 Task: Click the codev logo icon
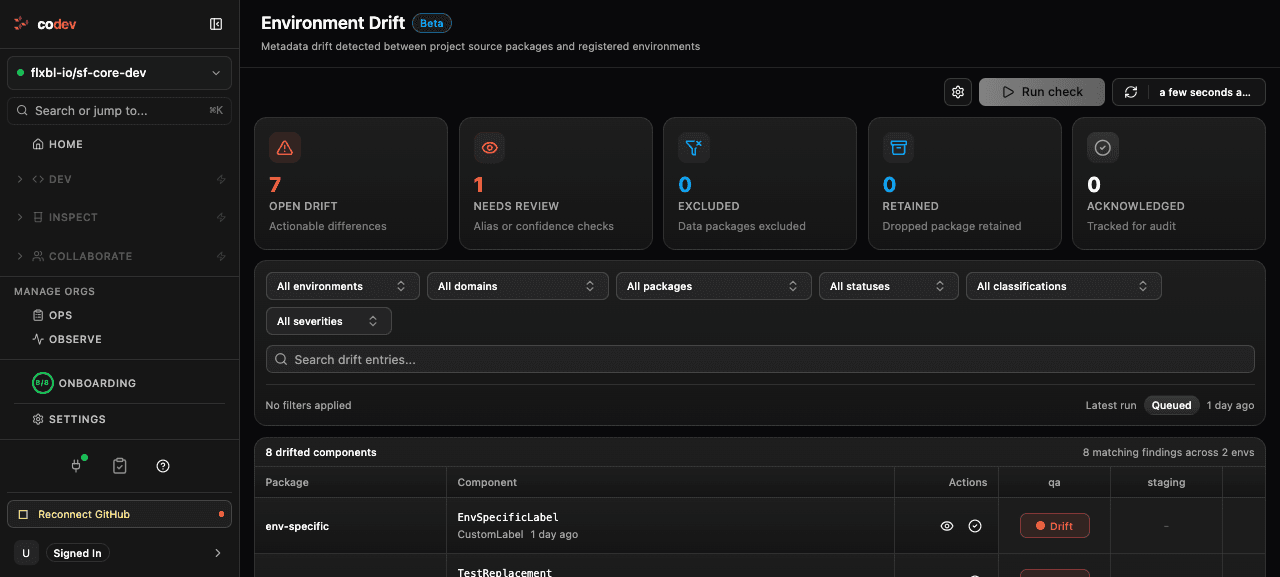(21, 24)
